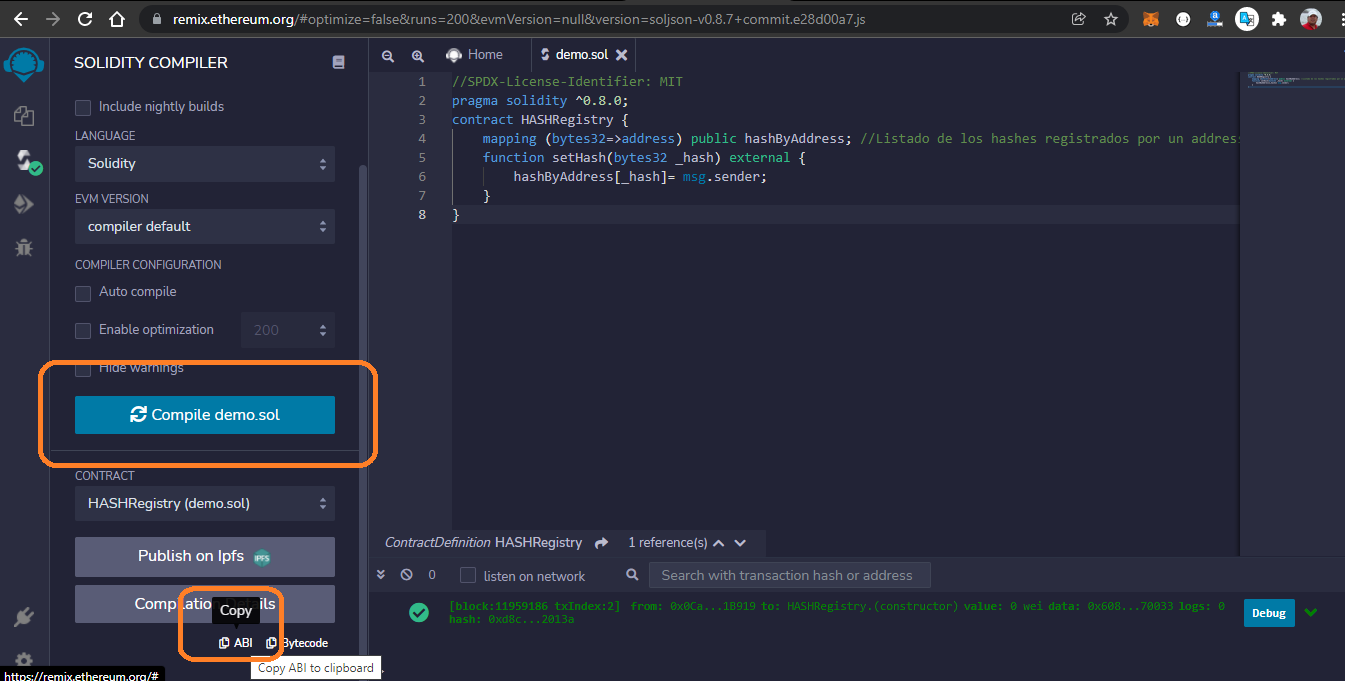Open Compilation Details button
This screenshot has width=1345, height=681.
(205, 605)
